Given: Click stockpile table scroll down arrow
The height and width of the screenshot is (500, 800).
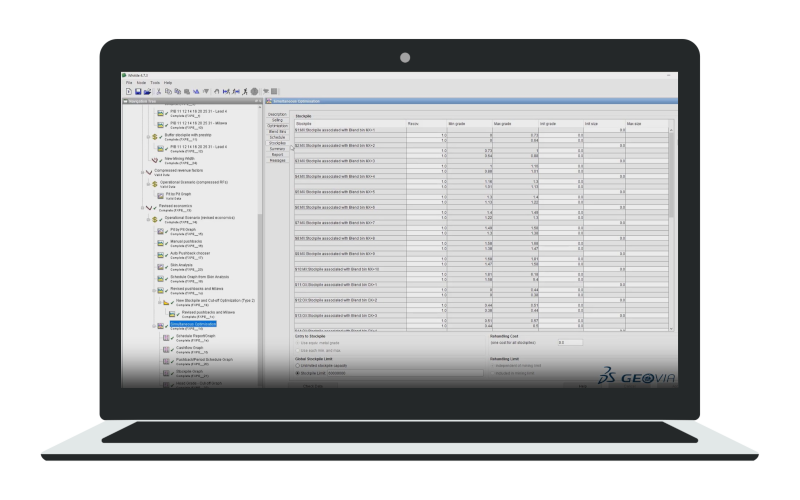Looking at the screenshot, I should (671, 329).
